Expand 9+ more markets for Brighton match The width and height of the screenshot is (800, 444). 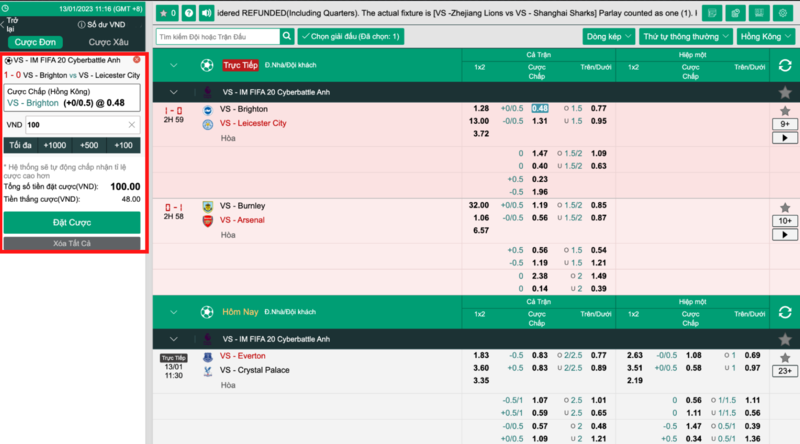pyautogui.click(x=785, y=124)
